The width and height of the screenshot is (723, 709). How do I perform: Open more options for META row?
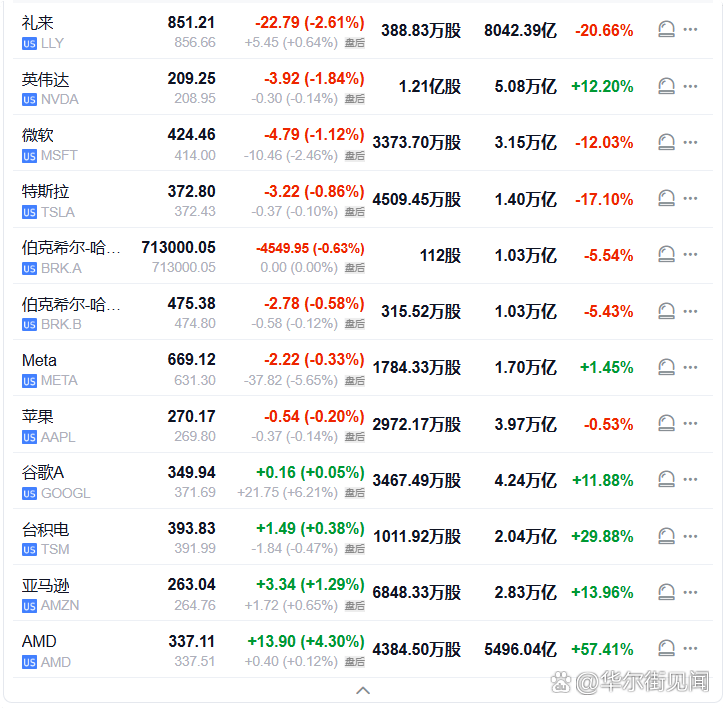(690, 367)
